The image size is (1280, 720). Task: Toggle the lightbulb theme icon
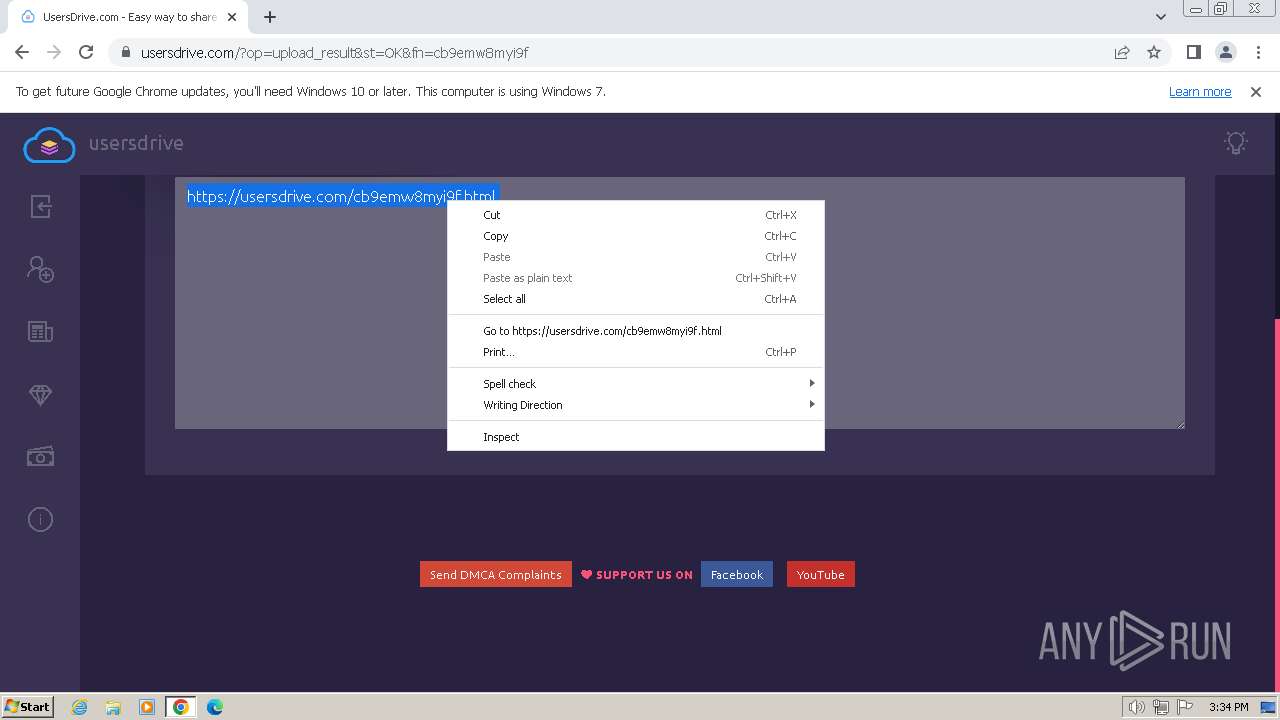1236,143
